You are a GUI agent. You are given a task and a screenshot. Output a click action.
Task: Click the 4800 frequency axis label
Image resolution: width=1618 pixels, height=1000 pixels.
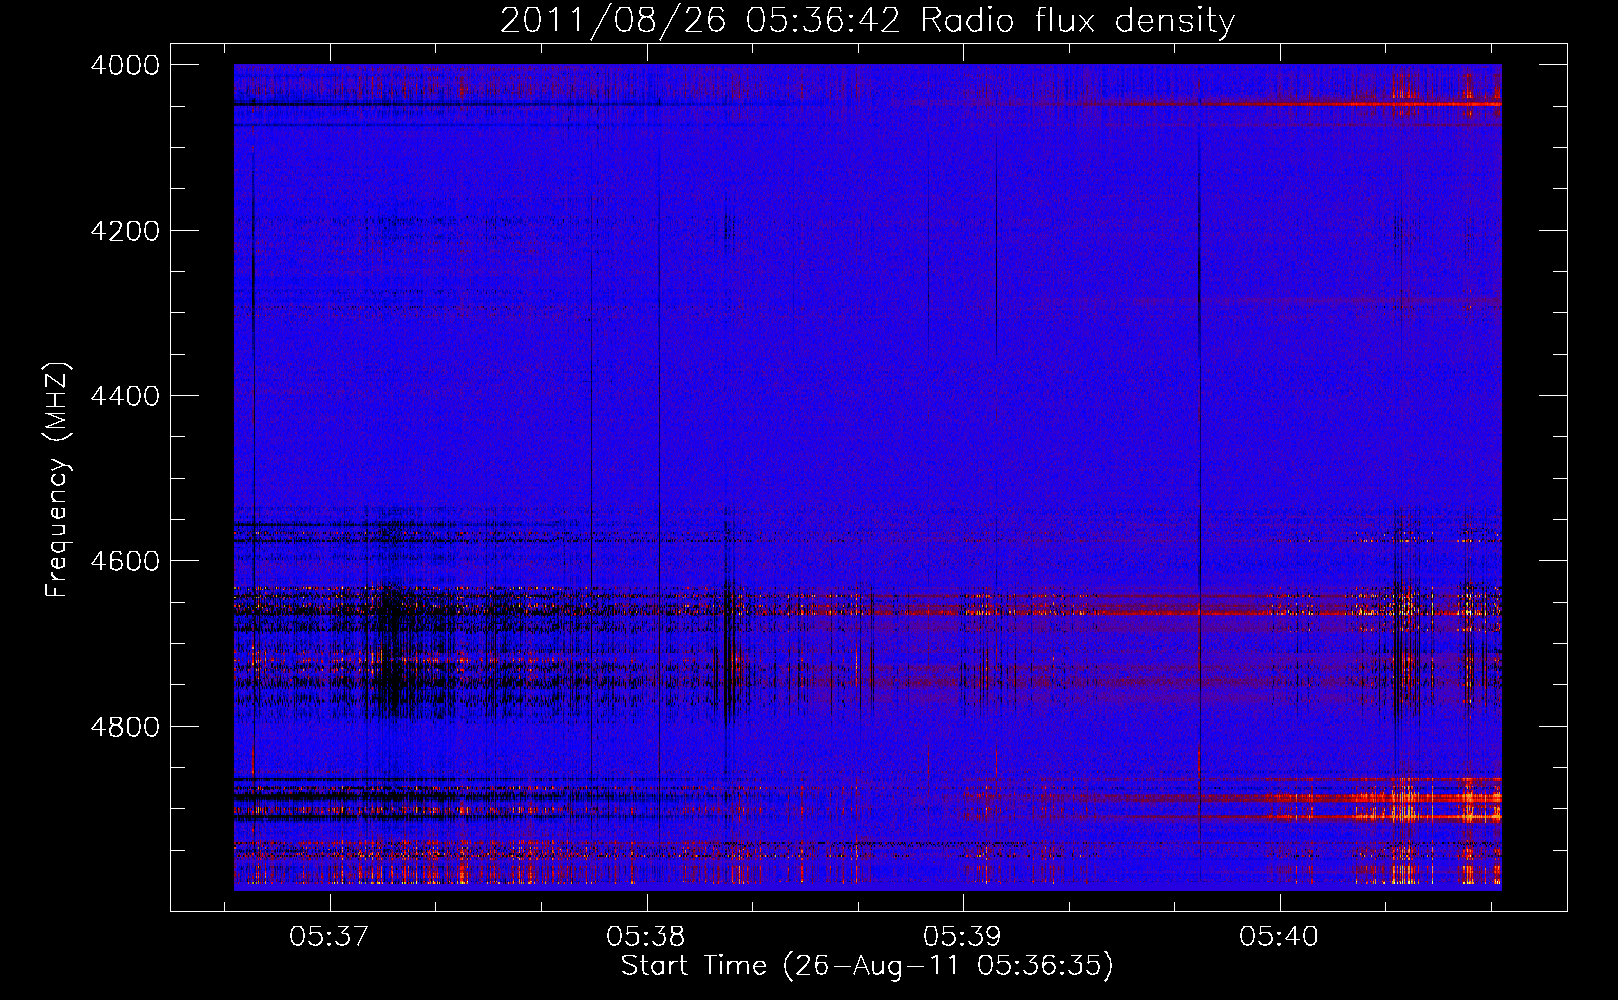coord(124,726)
